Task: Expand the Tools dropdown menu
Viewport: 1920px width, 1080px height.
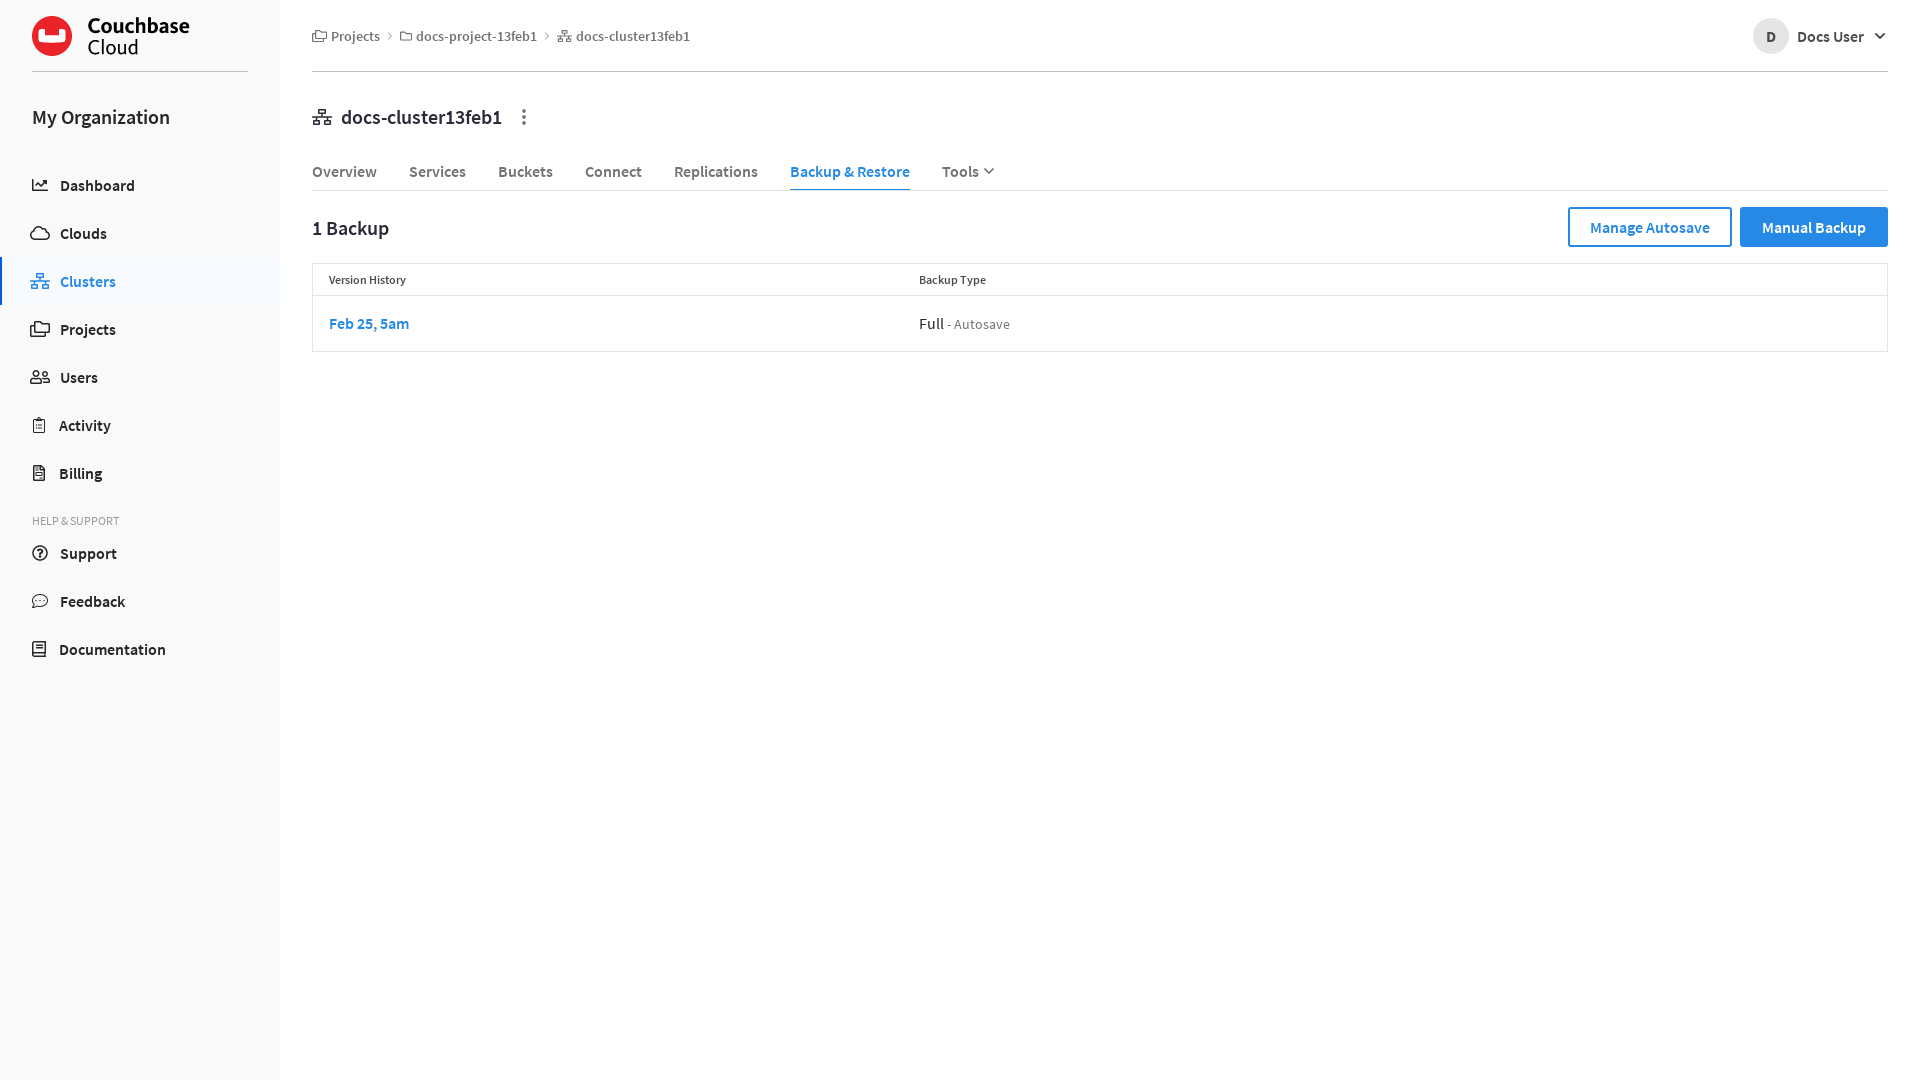Action: click(966, 171)
